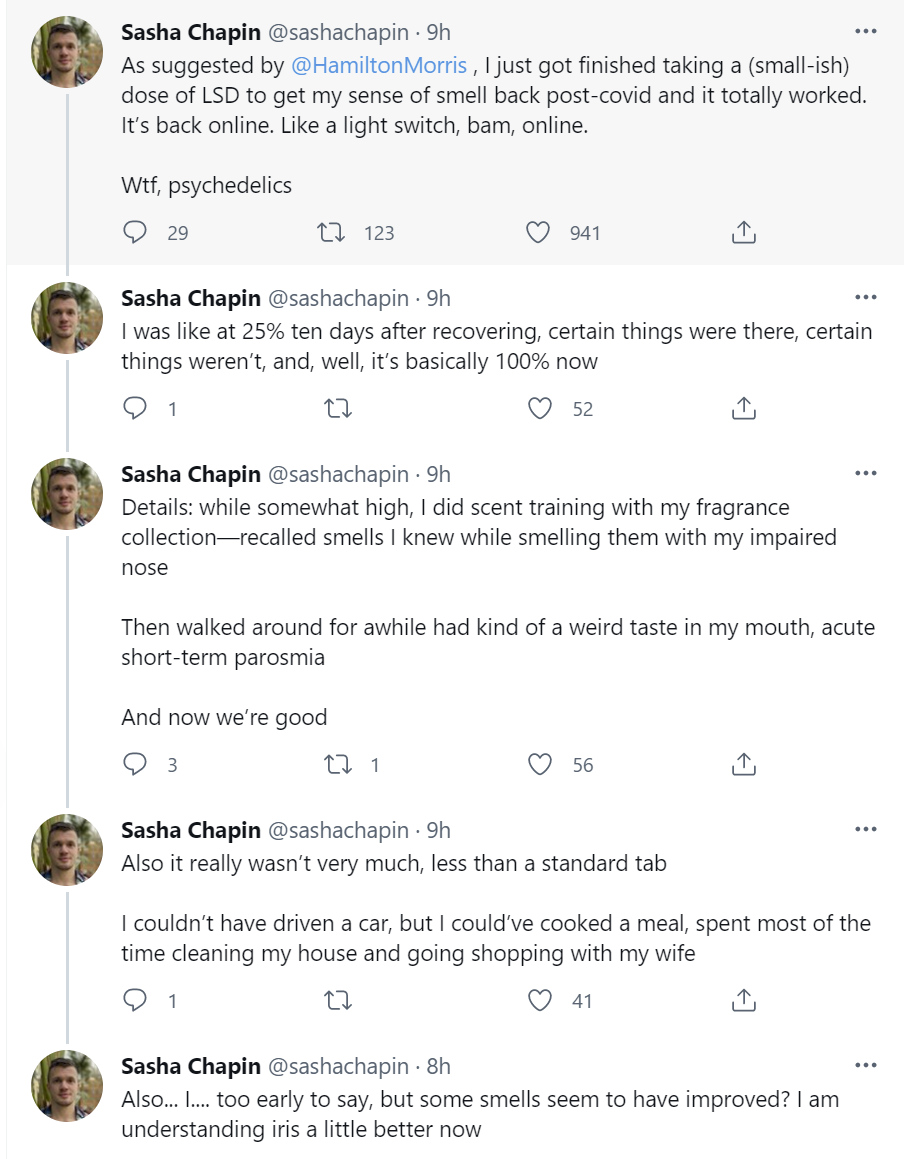Screen dimensions: 905x1159
Task: Like the tweet with 941 likes
Action: 538,233
